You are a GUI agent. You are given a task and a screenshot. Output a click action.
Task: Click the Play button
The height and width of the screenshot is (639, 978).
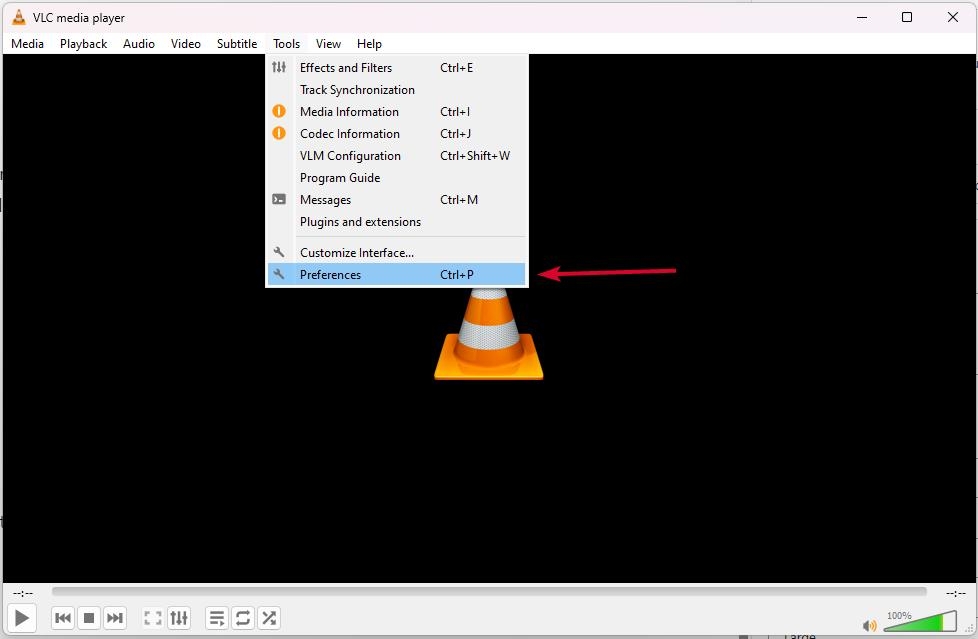(21, 618)
